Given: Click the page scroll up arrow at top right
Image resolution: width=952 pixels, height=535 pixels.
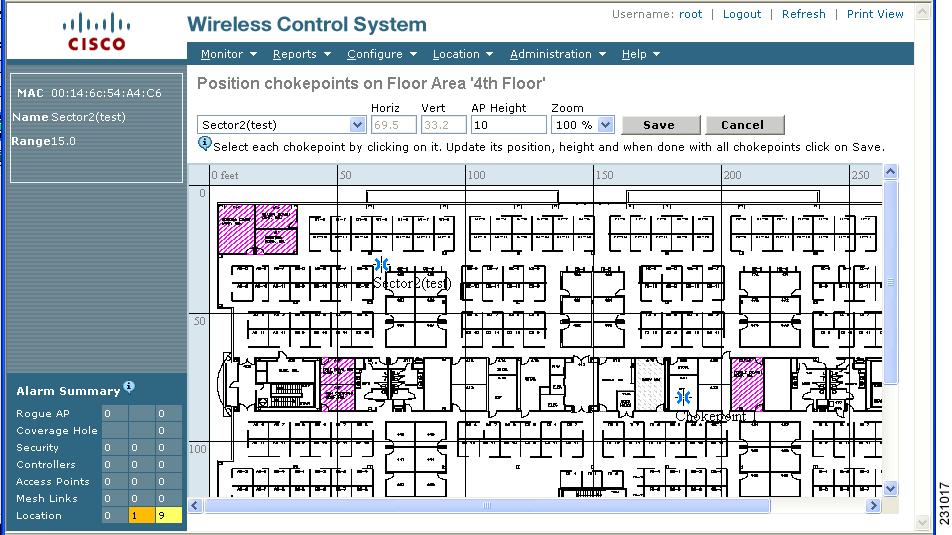Looking at the screenshot, I should (922, 12).
